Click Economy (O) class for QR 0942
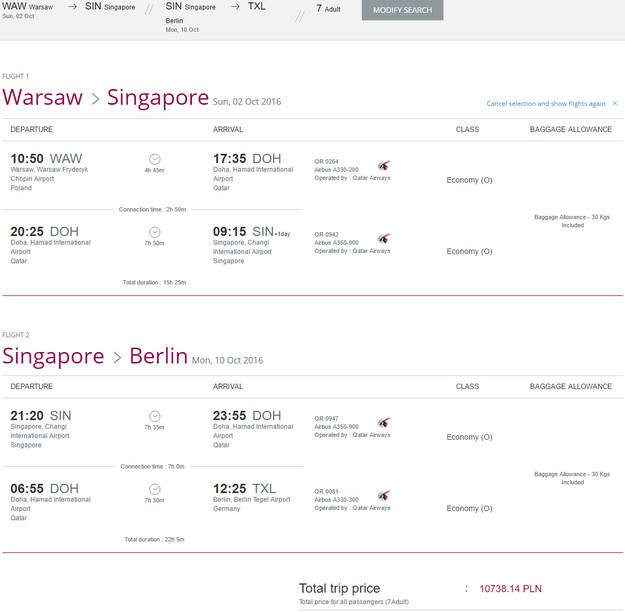 (x=469, y=252)
